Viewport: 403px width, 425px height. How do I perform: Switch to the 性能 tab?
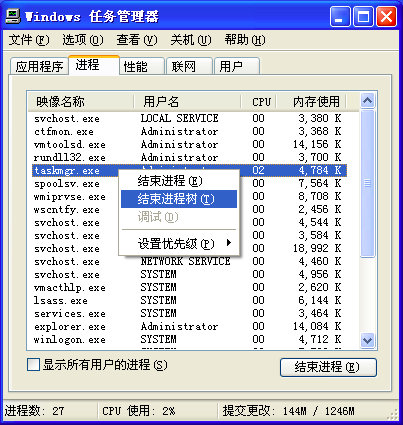pos(142,66)
